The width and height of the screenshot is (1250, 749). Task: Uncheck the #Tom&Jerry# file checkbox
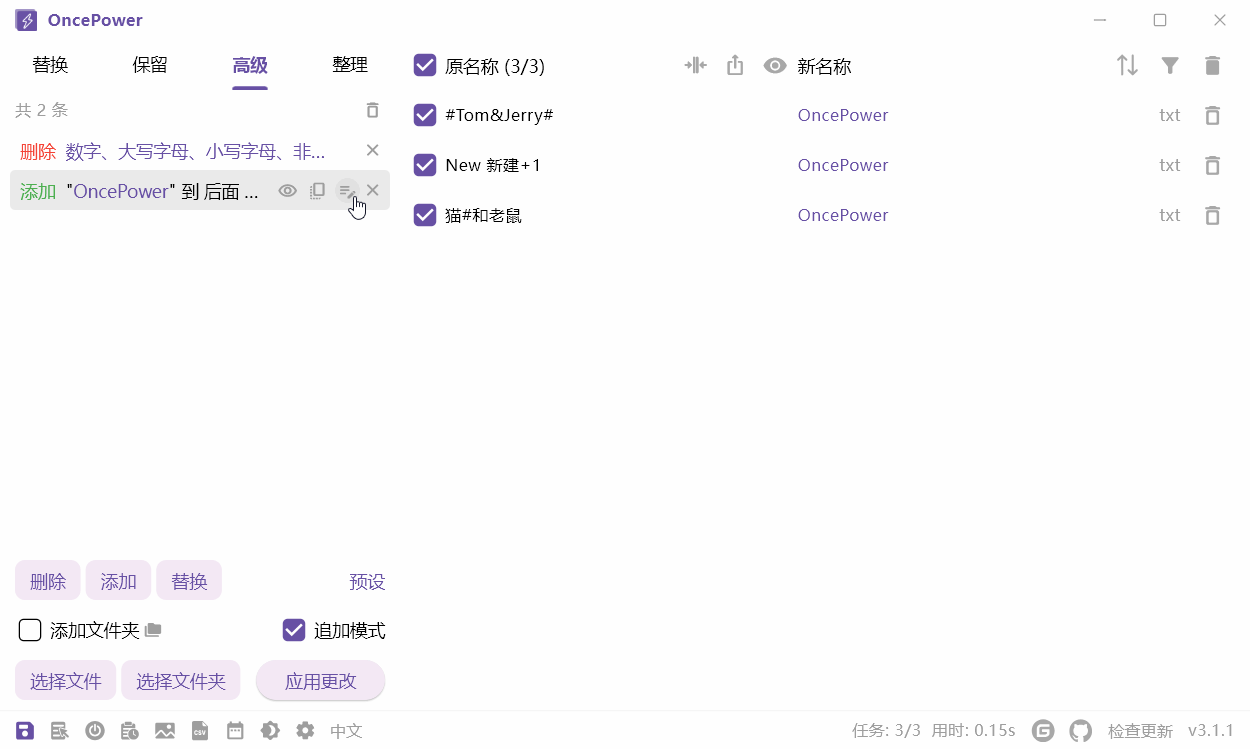[425, 115]
